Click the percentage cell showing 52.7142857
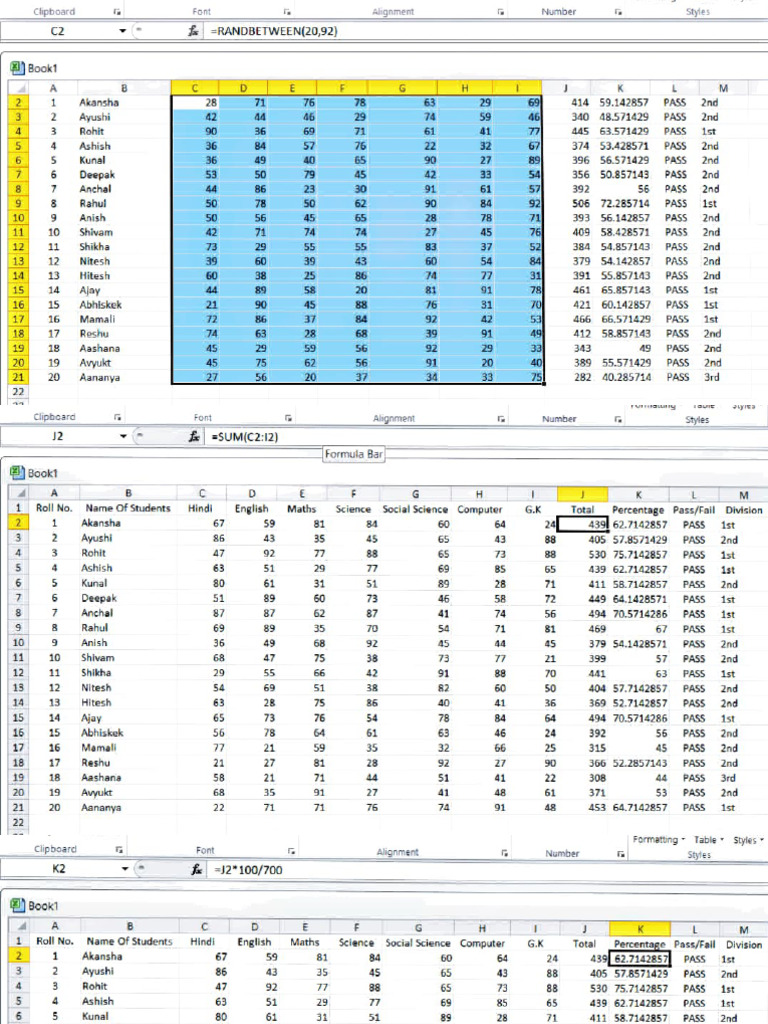The image size is (768, 1024). click(639, 703)
